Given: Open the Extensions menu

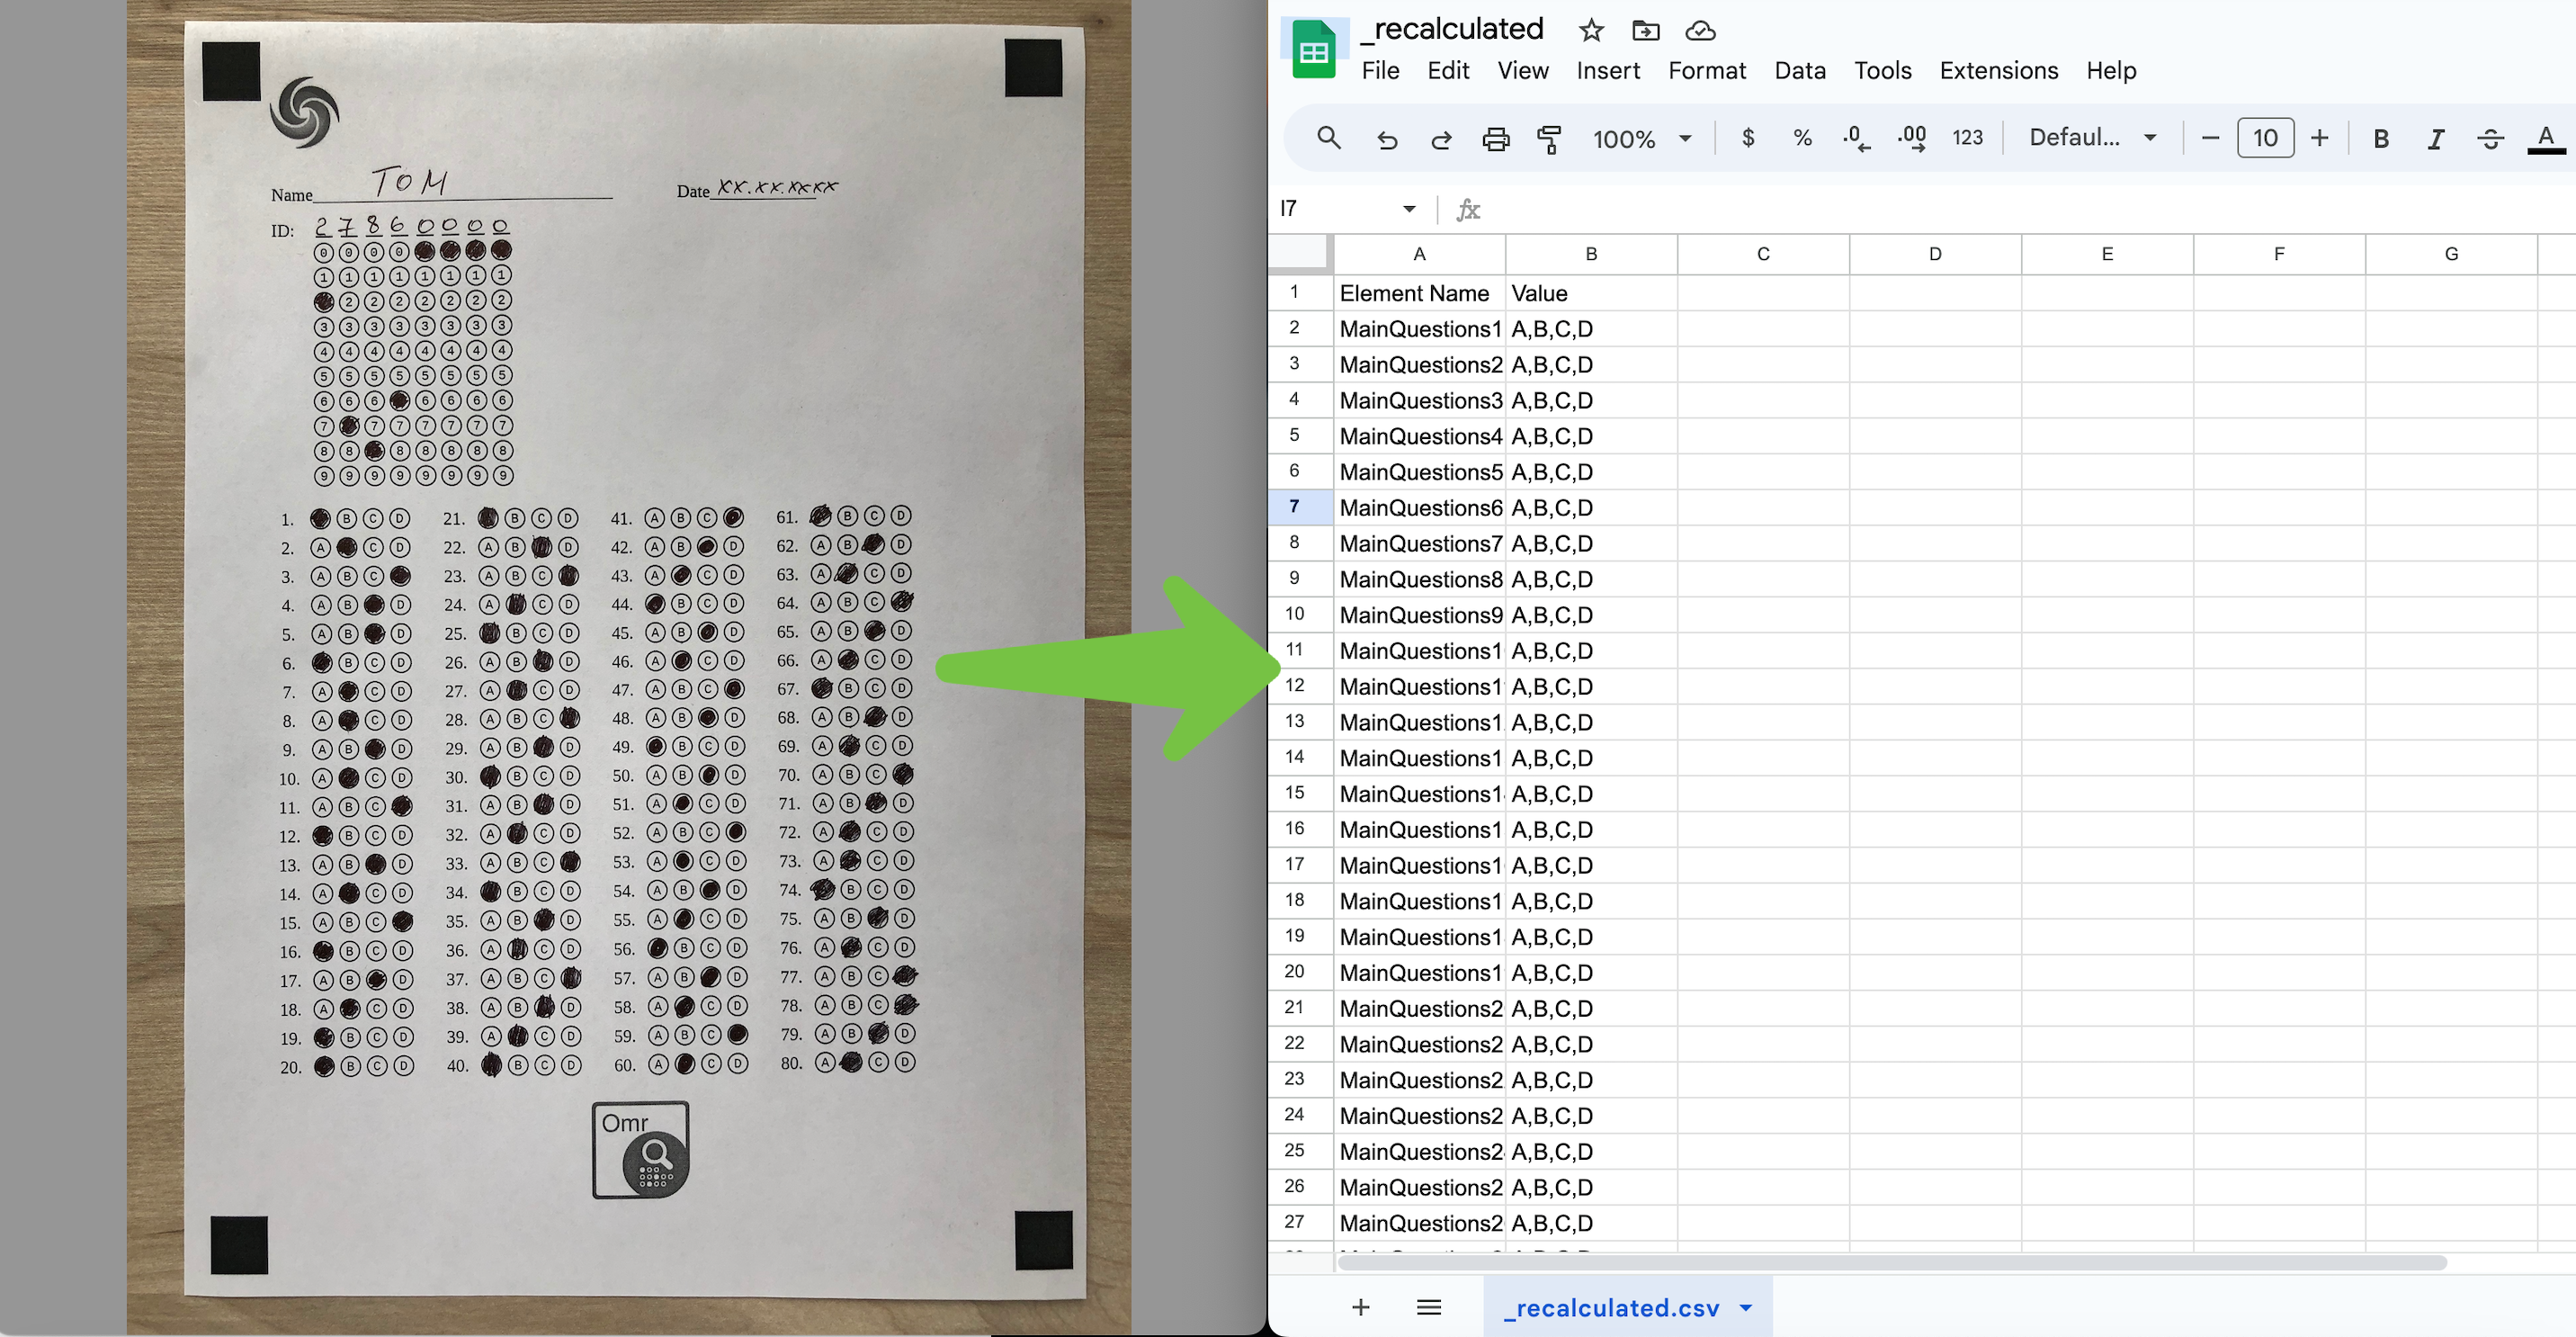Looking at the screenshot, I should tap(2000, 70).
